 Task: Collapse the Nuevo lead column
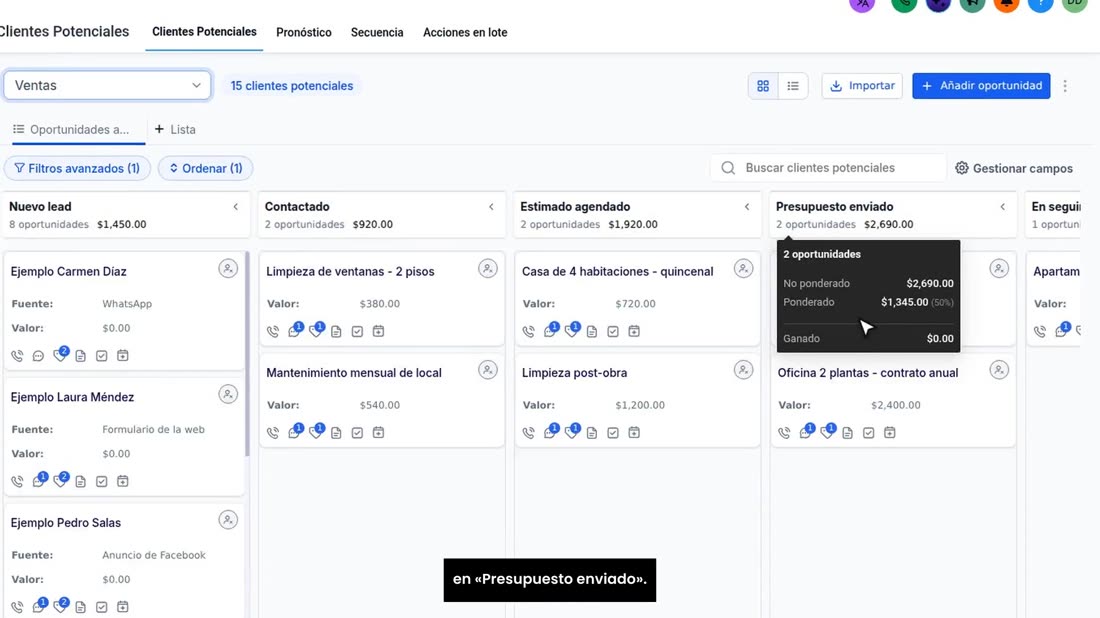236,207
